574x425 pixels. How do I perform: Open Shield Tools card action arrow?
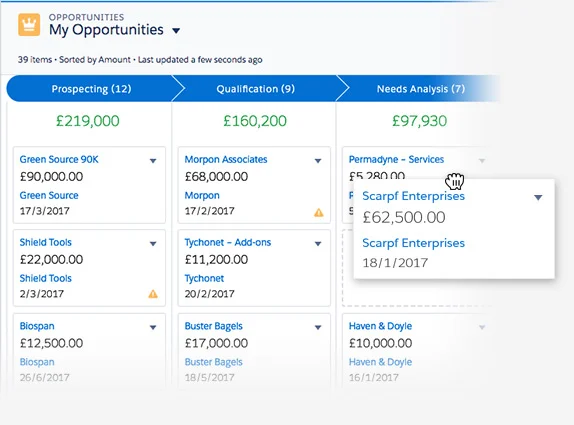coord(153,244)
